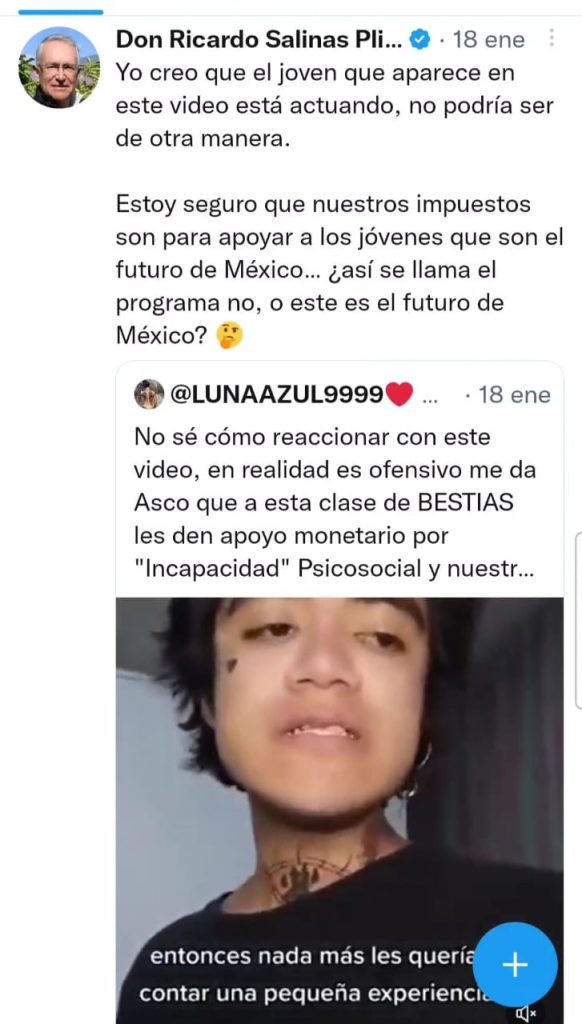The width and height of the screenshot is (582, 1024).
Task: Play the quoted video of the young man
Action: [339, 810]
